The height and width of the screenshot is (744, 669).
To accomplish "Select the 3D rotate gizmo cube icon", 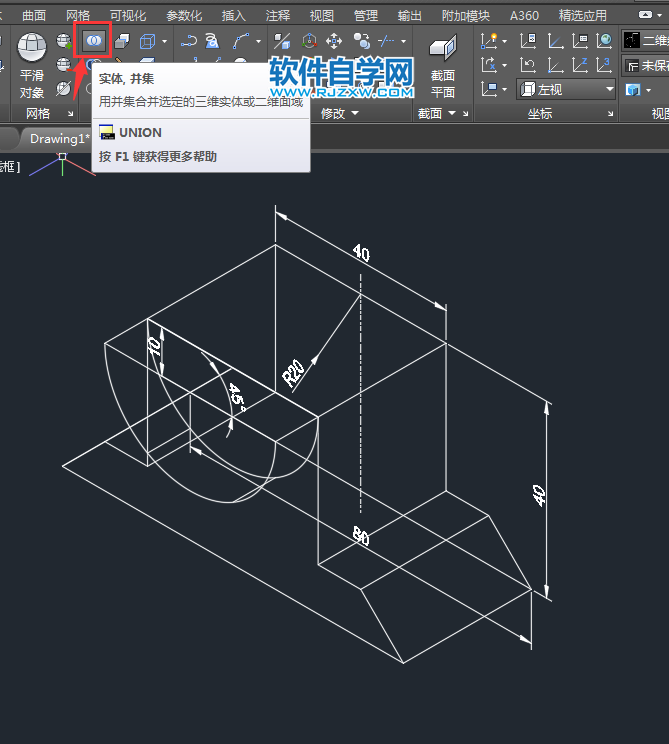I will coord(309,41).
